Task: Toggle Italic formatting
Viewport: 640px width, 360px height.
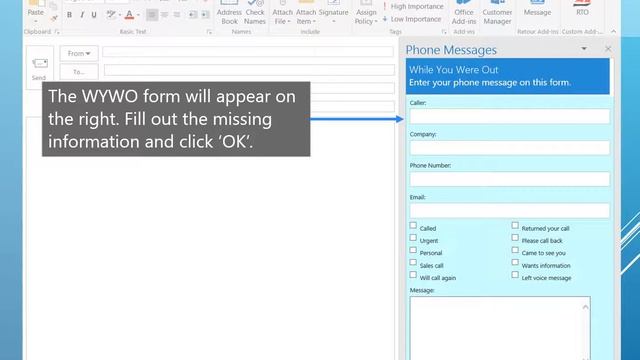Action: click(82, 15)
